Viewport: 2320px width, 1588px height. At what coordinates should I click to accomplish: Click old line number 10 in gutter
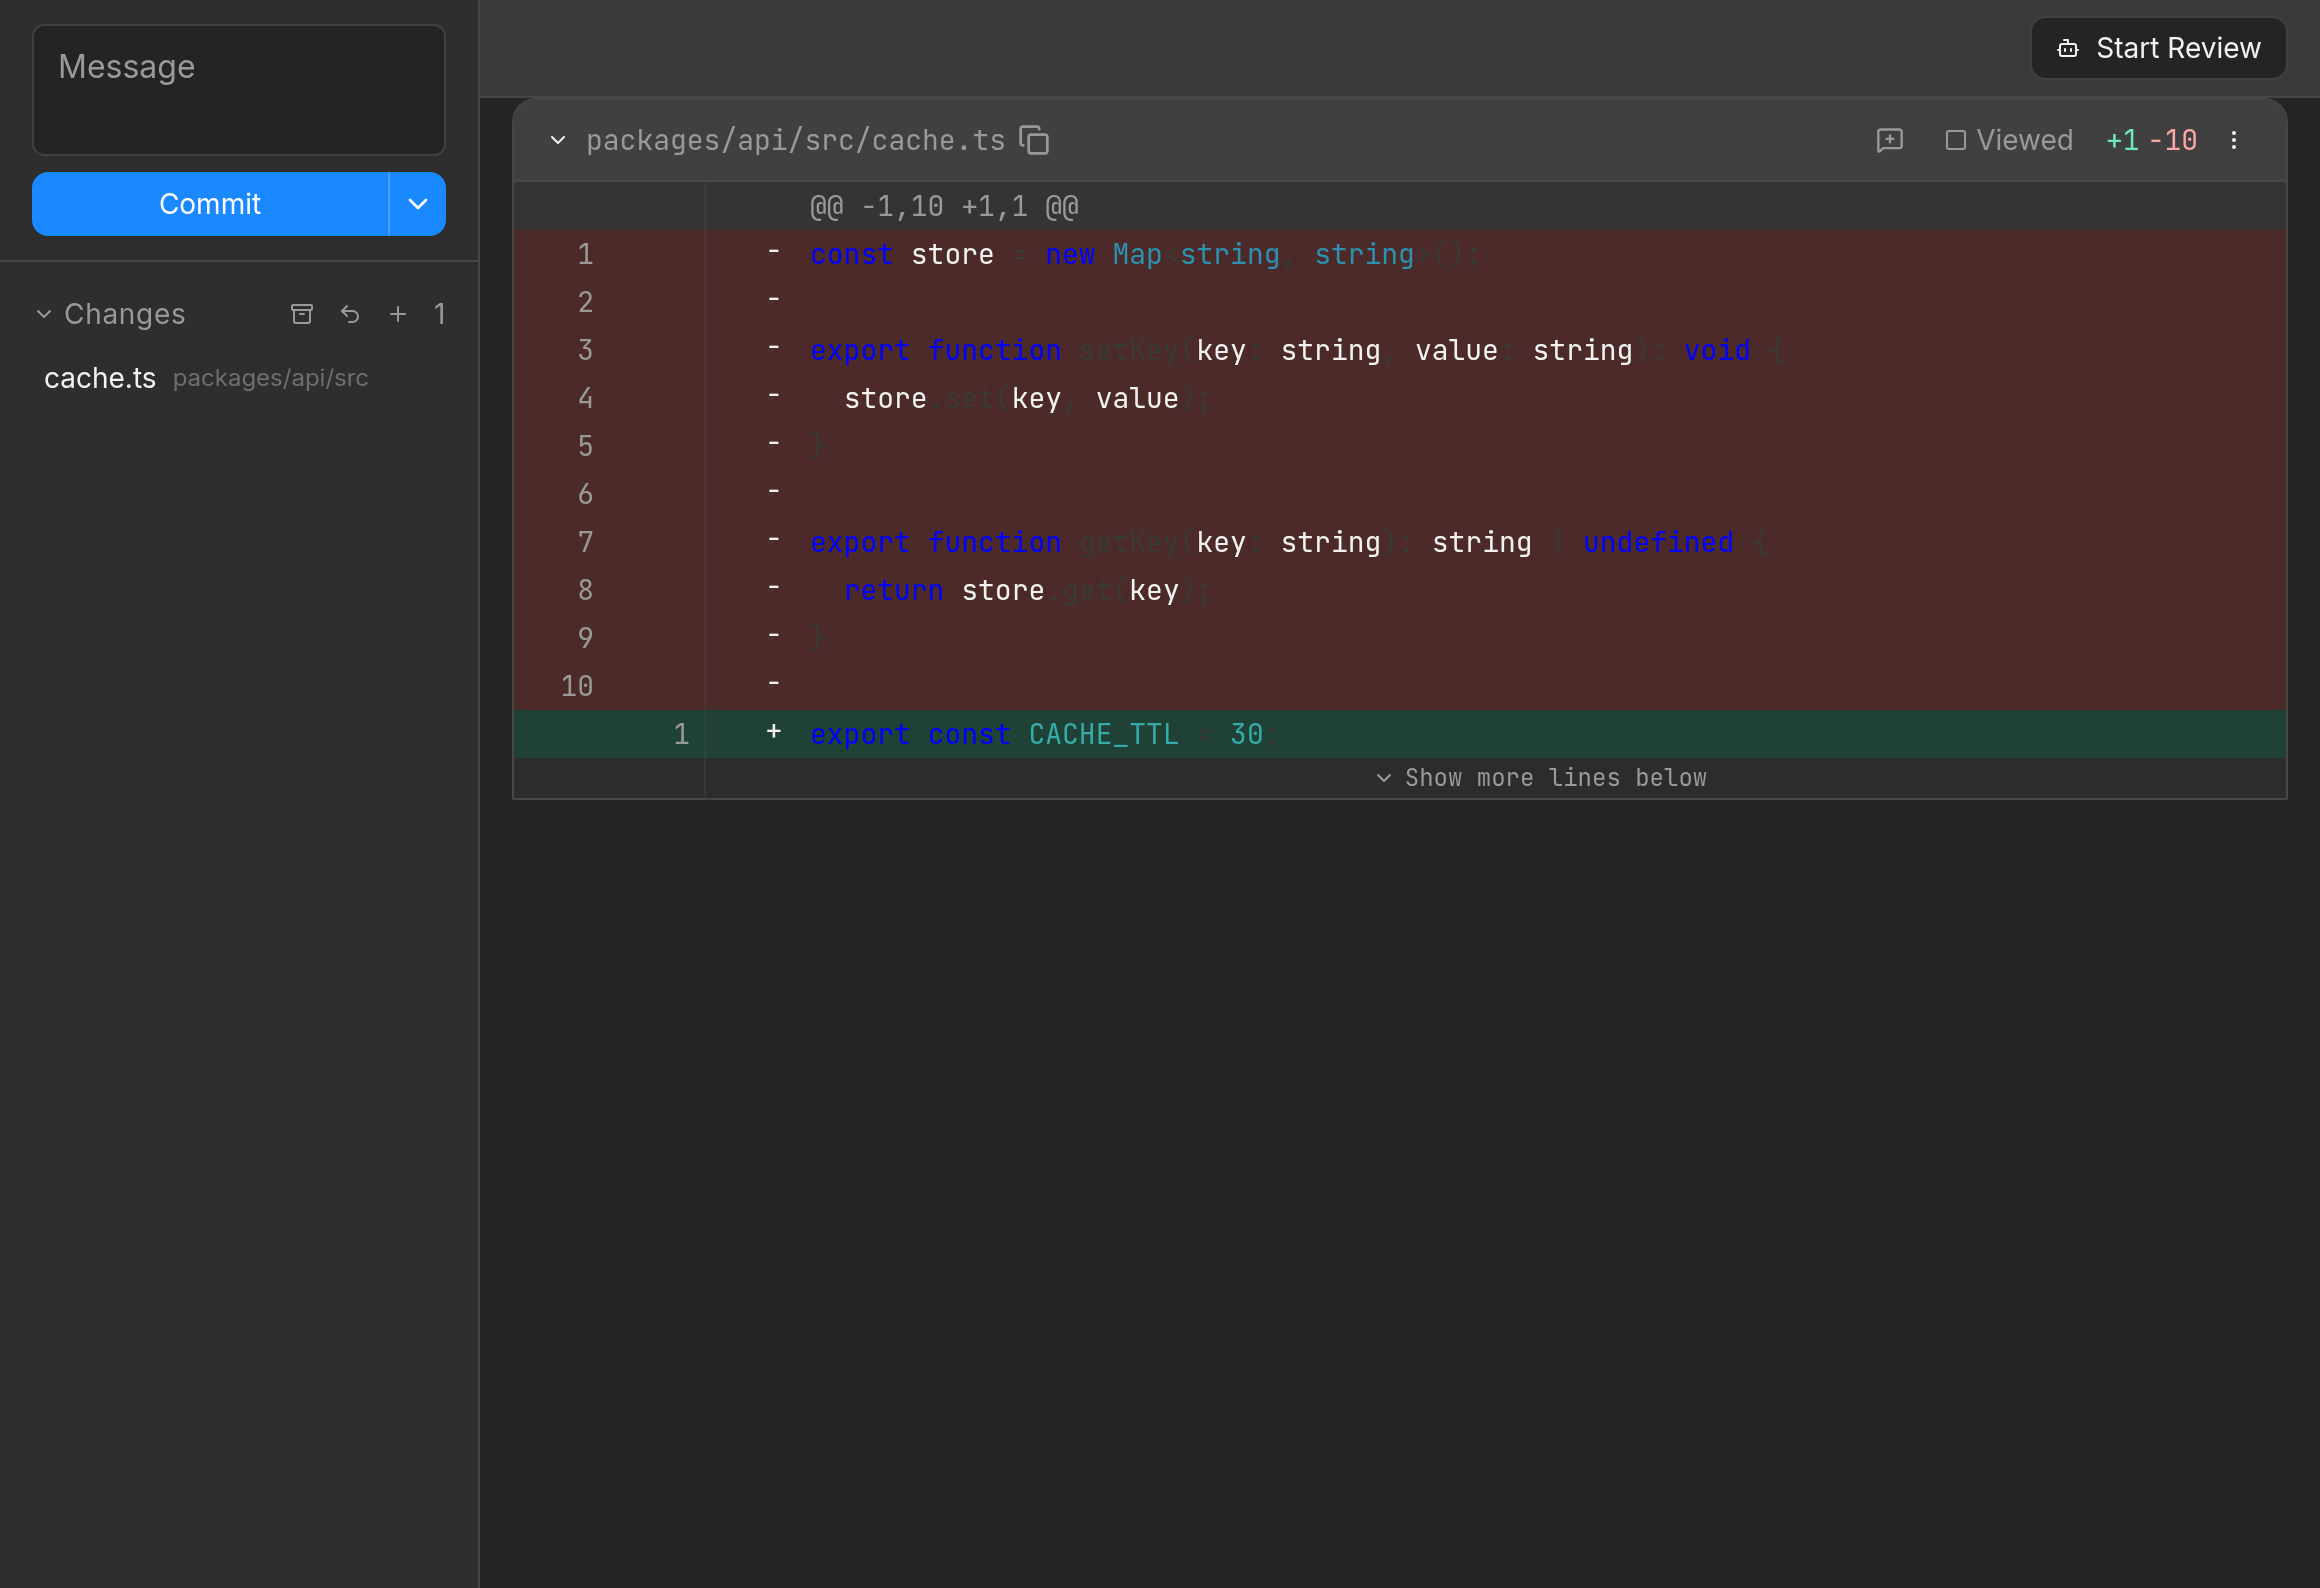(x=577, y=686)
